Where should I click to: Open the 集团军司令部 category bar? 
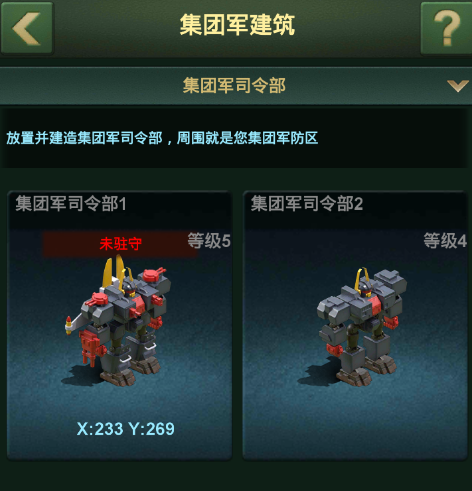pyautogui.click(x=236, y=86)
